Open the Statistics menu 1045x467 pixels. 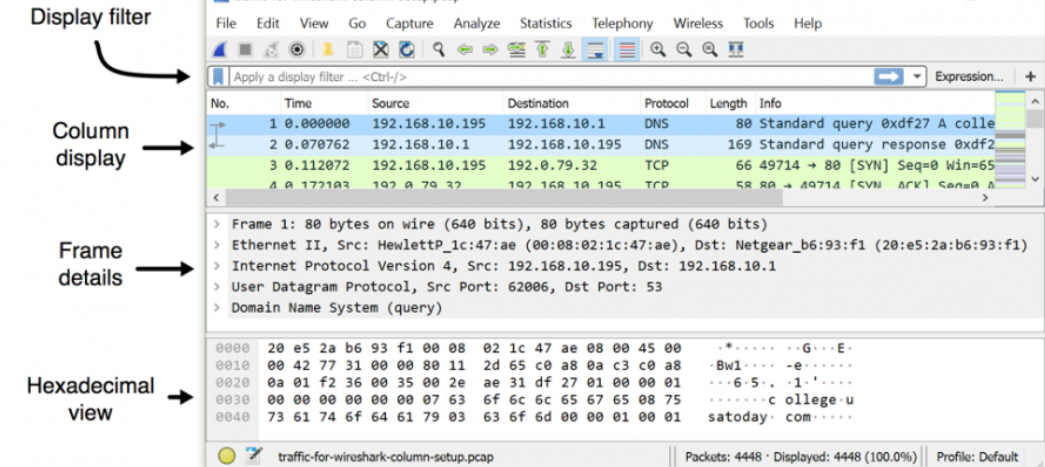[546, 23]
